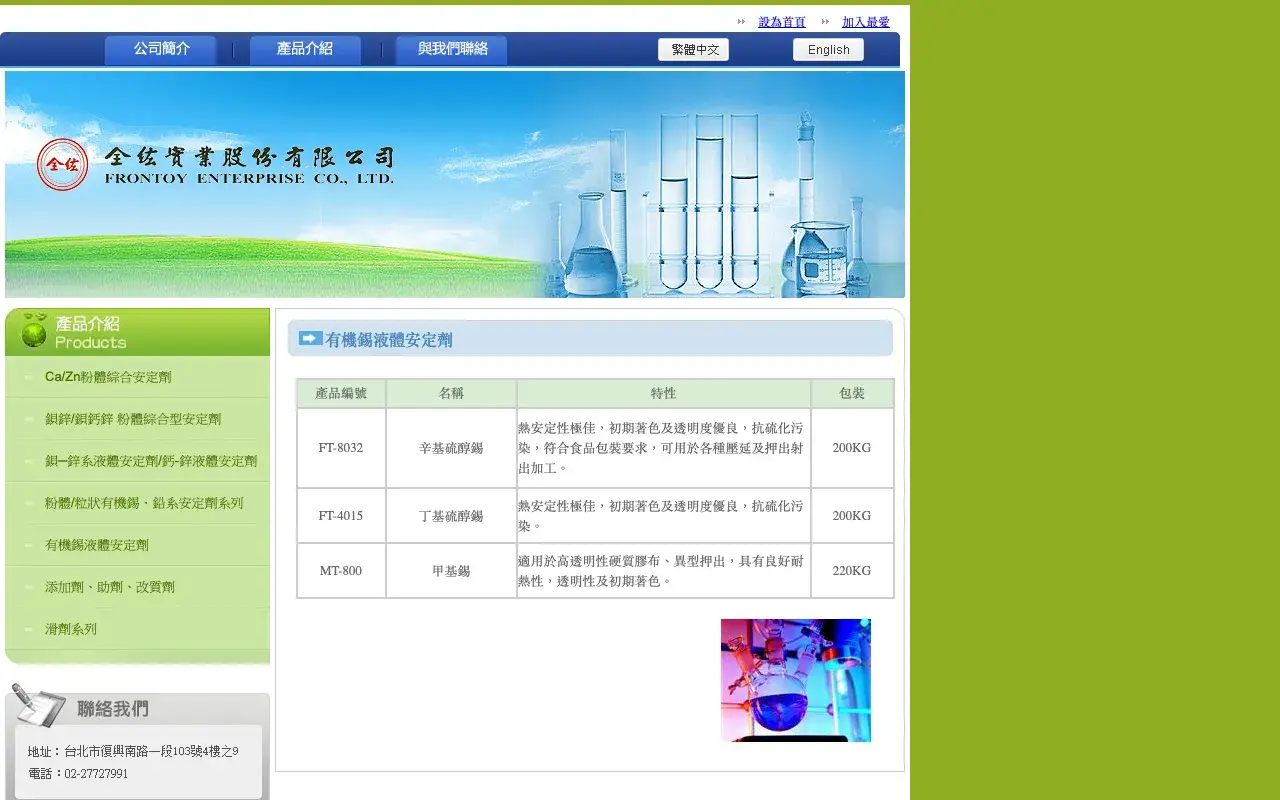This screenshot has width=1280, height=800.
Task: Click the MT-800 description text
Action: tap(661, 571)
